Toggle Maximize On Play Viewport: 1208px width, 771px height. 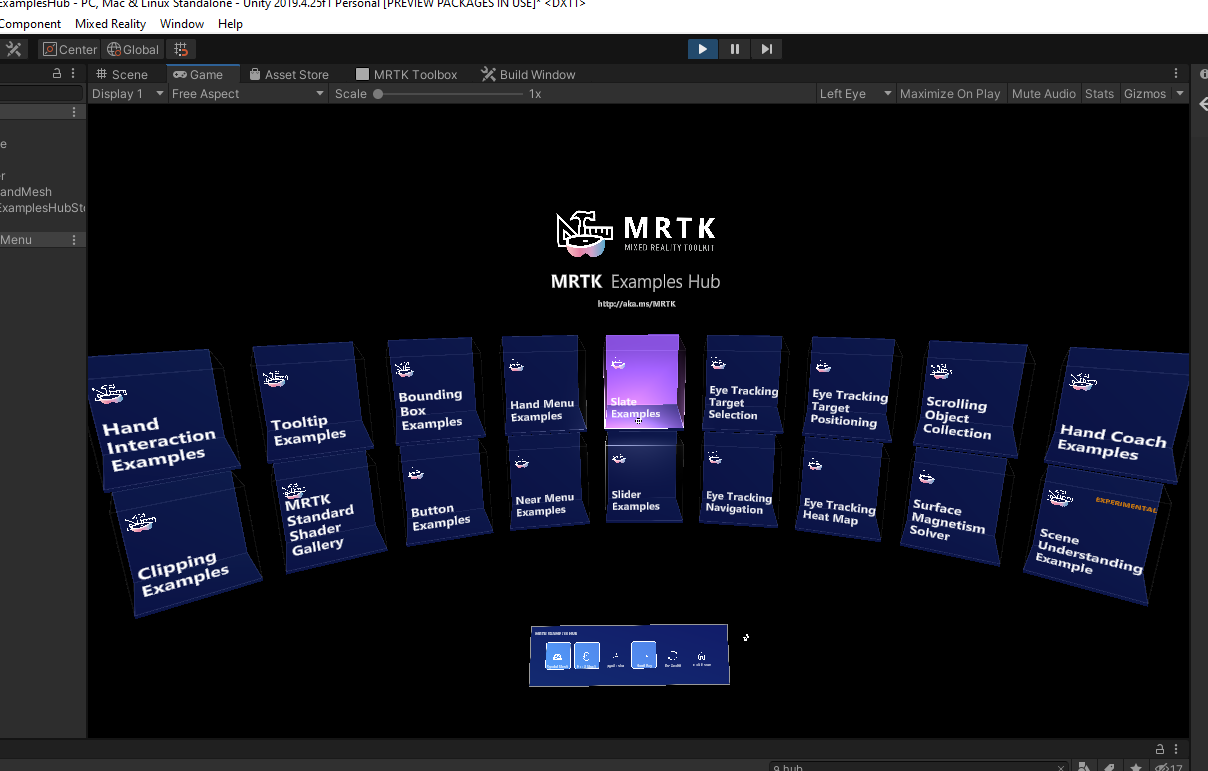click(x=950, y=94)
